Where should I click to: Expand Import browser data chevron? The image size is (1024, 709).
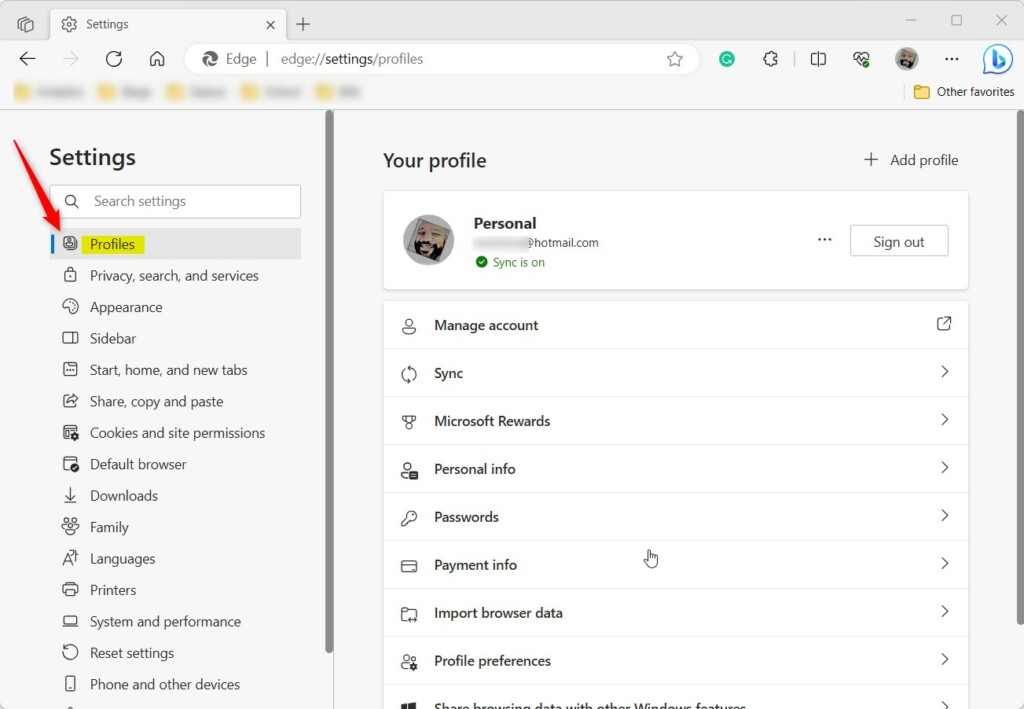pyautogui.click(x=944, y=612)
